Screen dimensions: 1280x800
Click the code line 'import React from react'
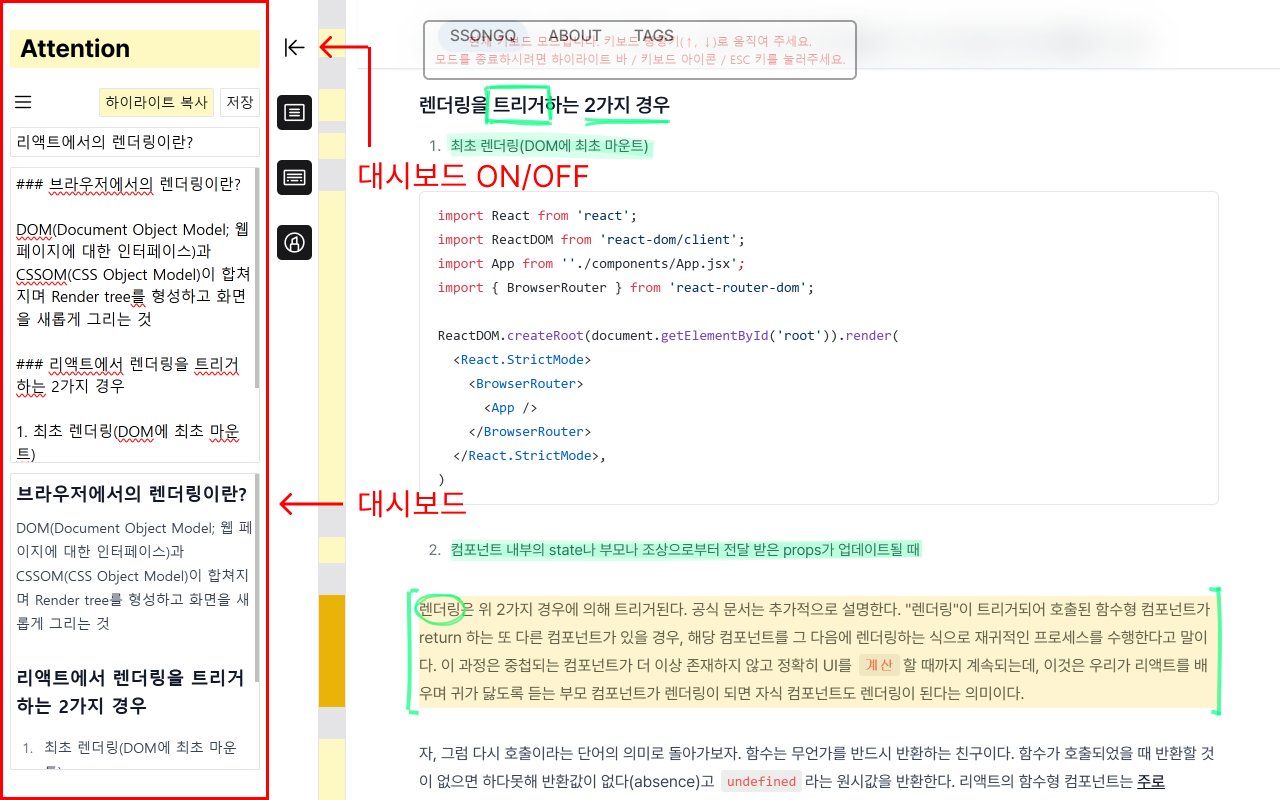pyautogui.click(x=537, y=215)
